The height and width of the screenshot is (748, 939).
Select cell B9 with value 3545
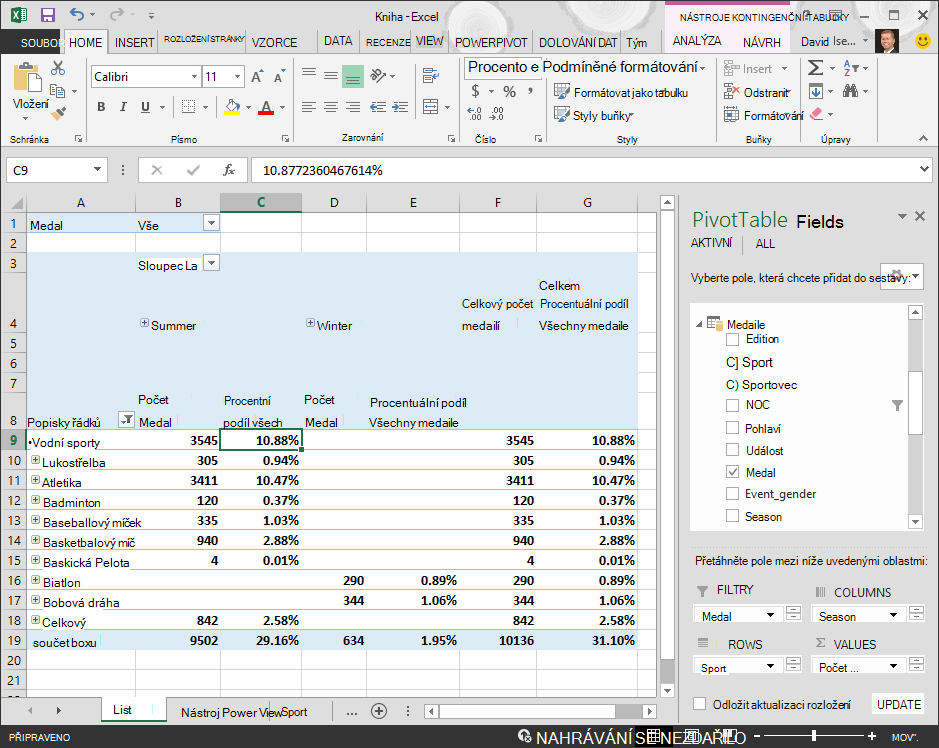click(x=178, y=440)
